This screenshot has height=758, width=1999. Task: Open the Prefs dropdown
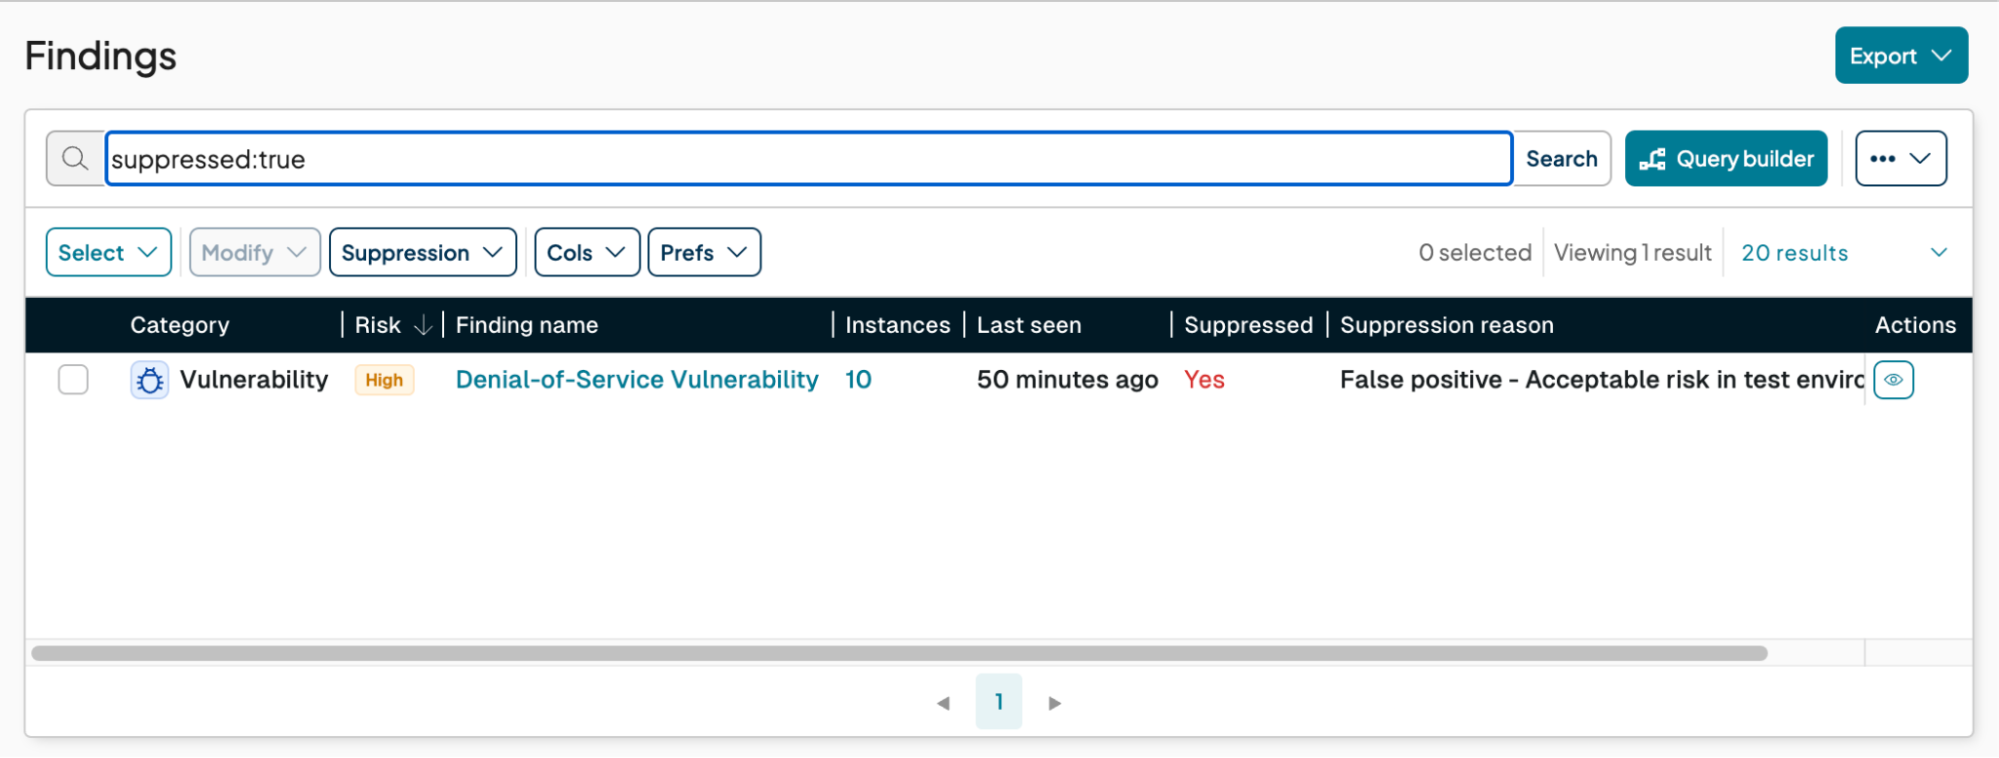click(704, 253)
